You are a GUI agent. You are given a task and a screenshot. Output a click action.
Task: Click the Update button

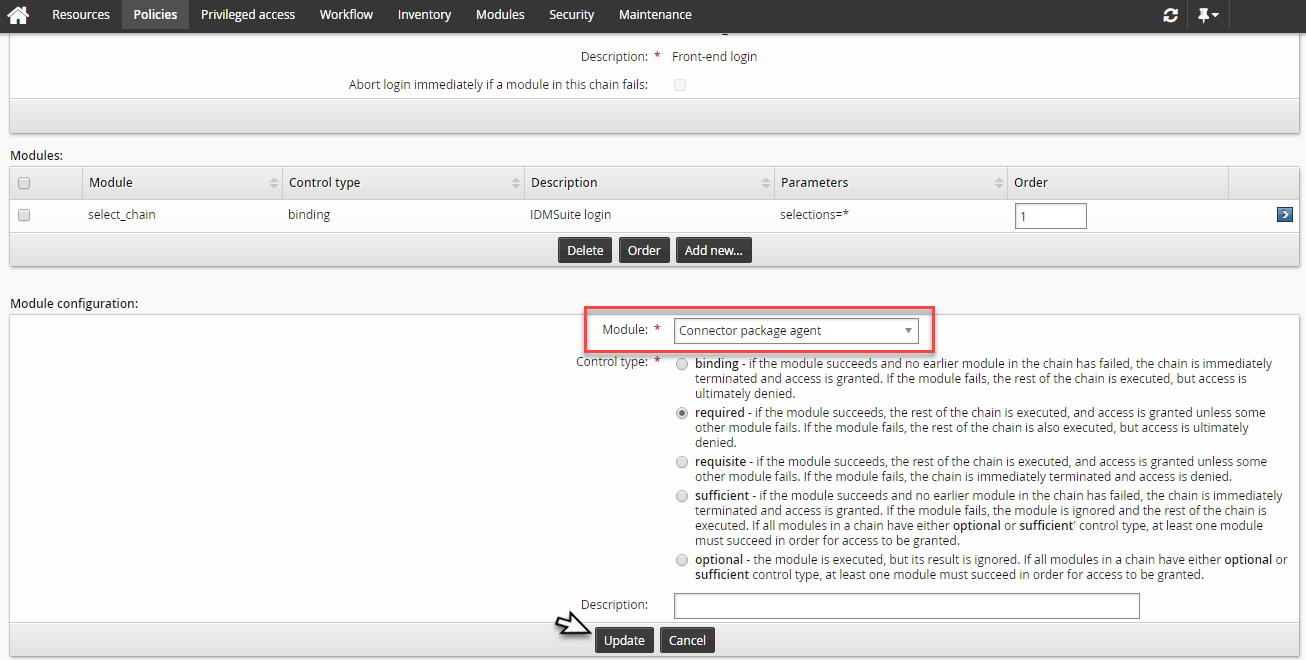tap(624, 640)
